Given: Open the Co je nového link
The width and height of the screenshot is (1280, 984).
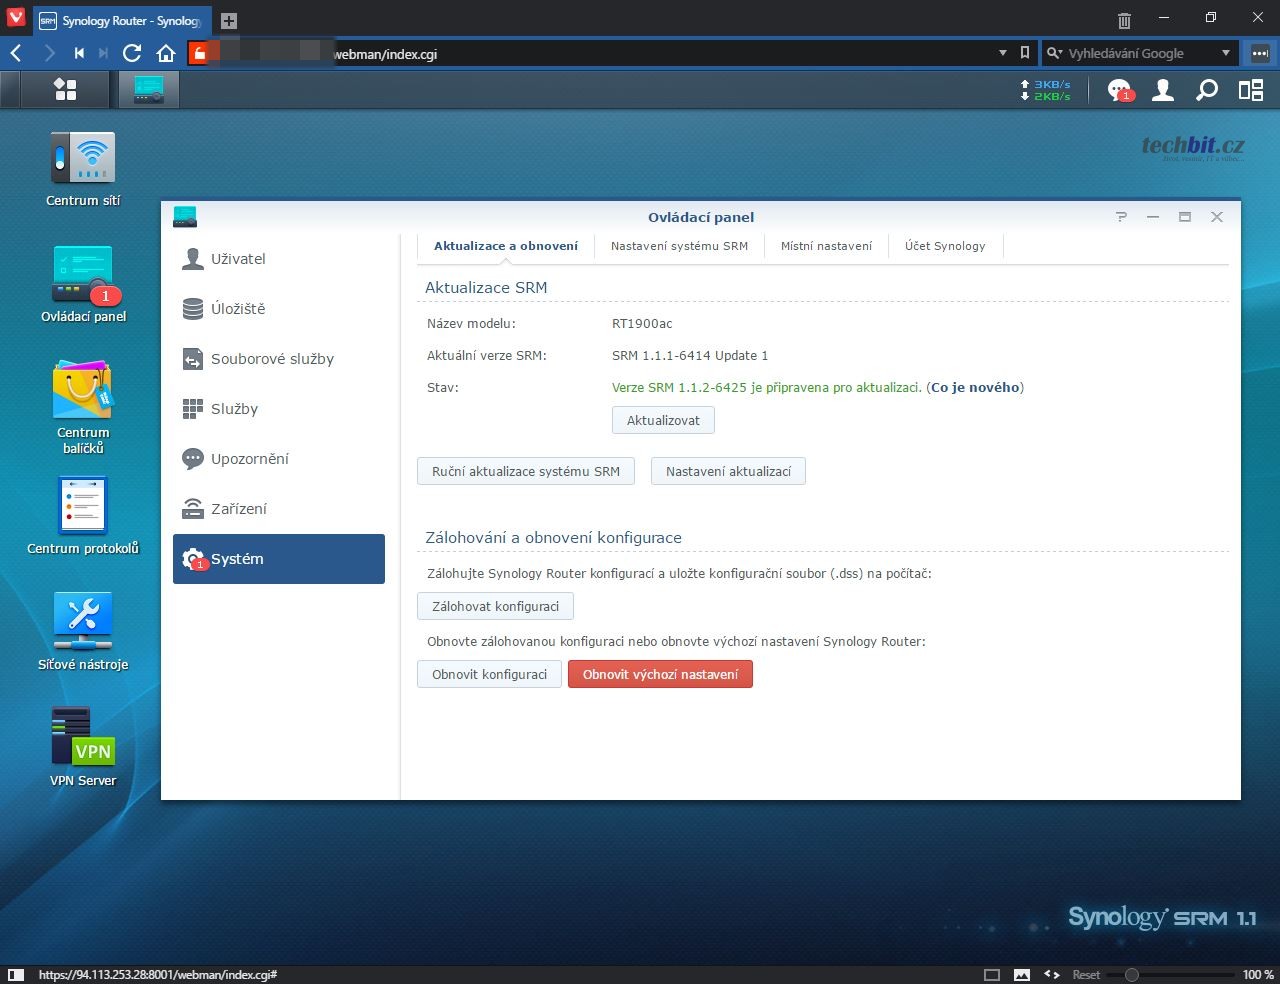Looking at the screenshot, I should pyautogui.click(x=975, y=387).
